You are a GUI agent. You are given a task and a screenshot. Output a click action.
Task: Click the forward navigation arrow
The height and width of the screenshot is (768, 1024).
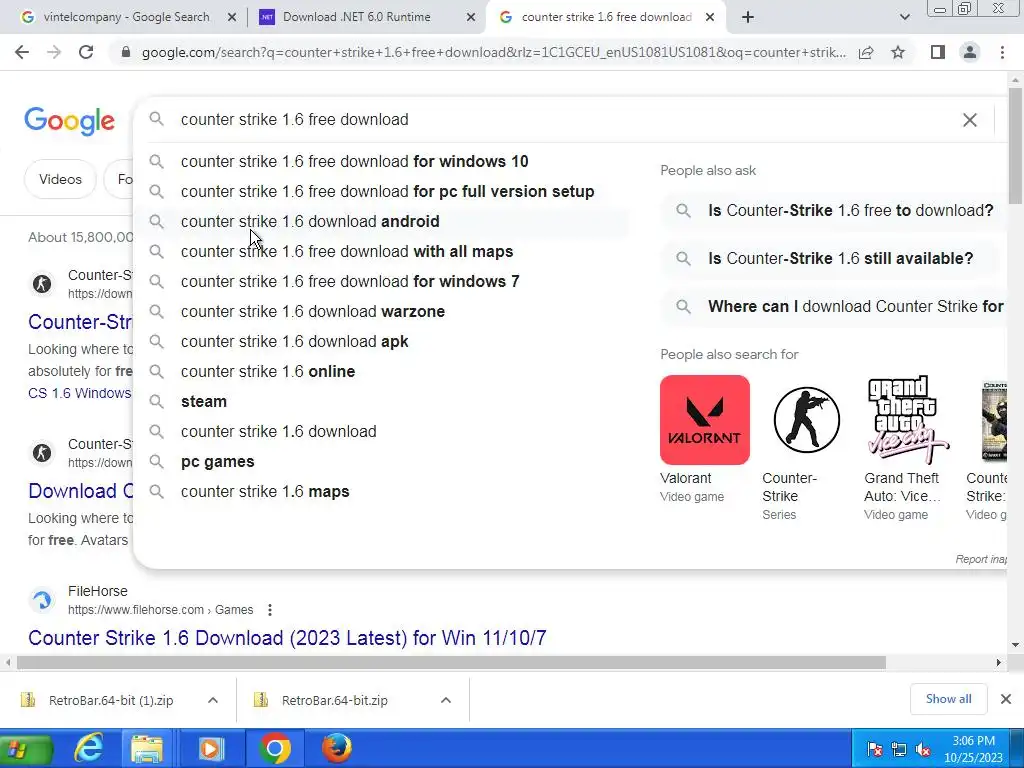(54, 52)
